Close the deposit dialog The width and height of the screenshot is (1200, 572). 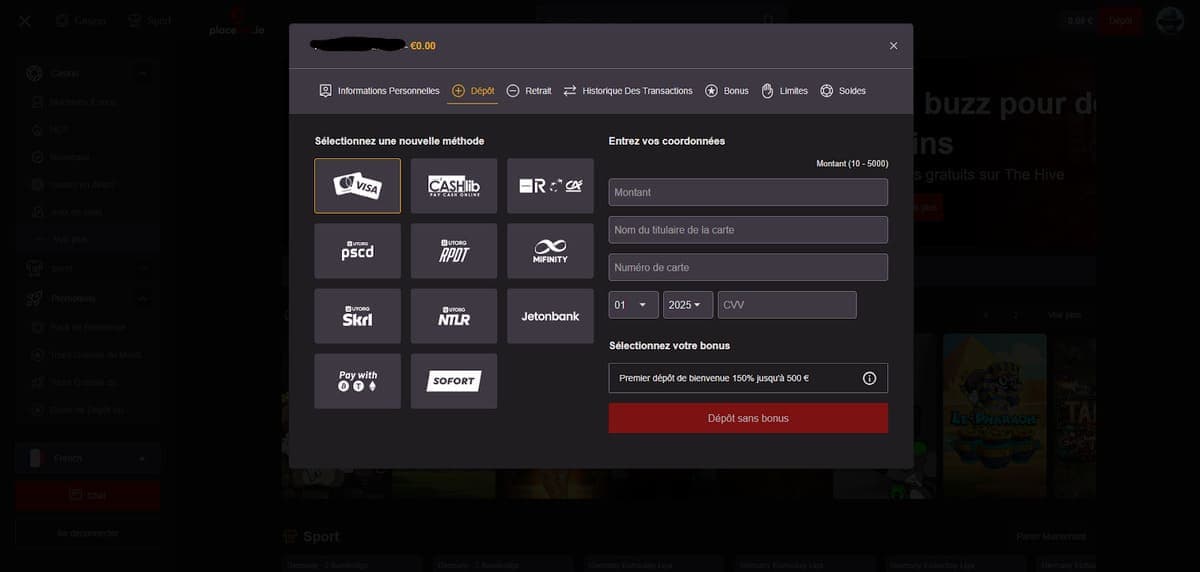(893, 46)
